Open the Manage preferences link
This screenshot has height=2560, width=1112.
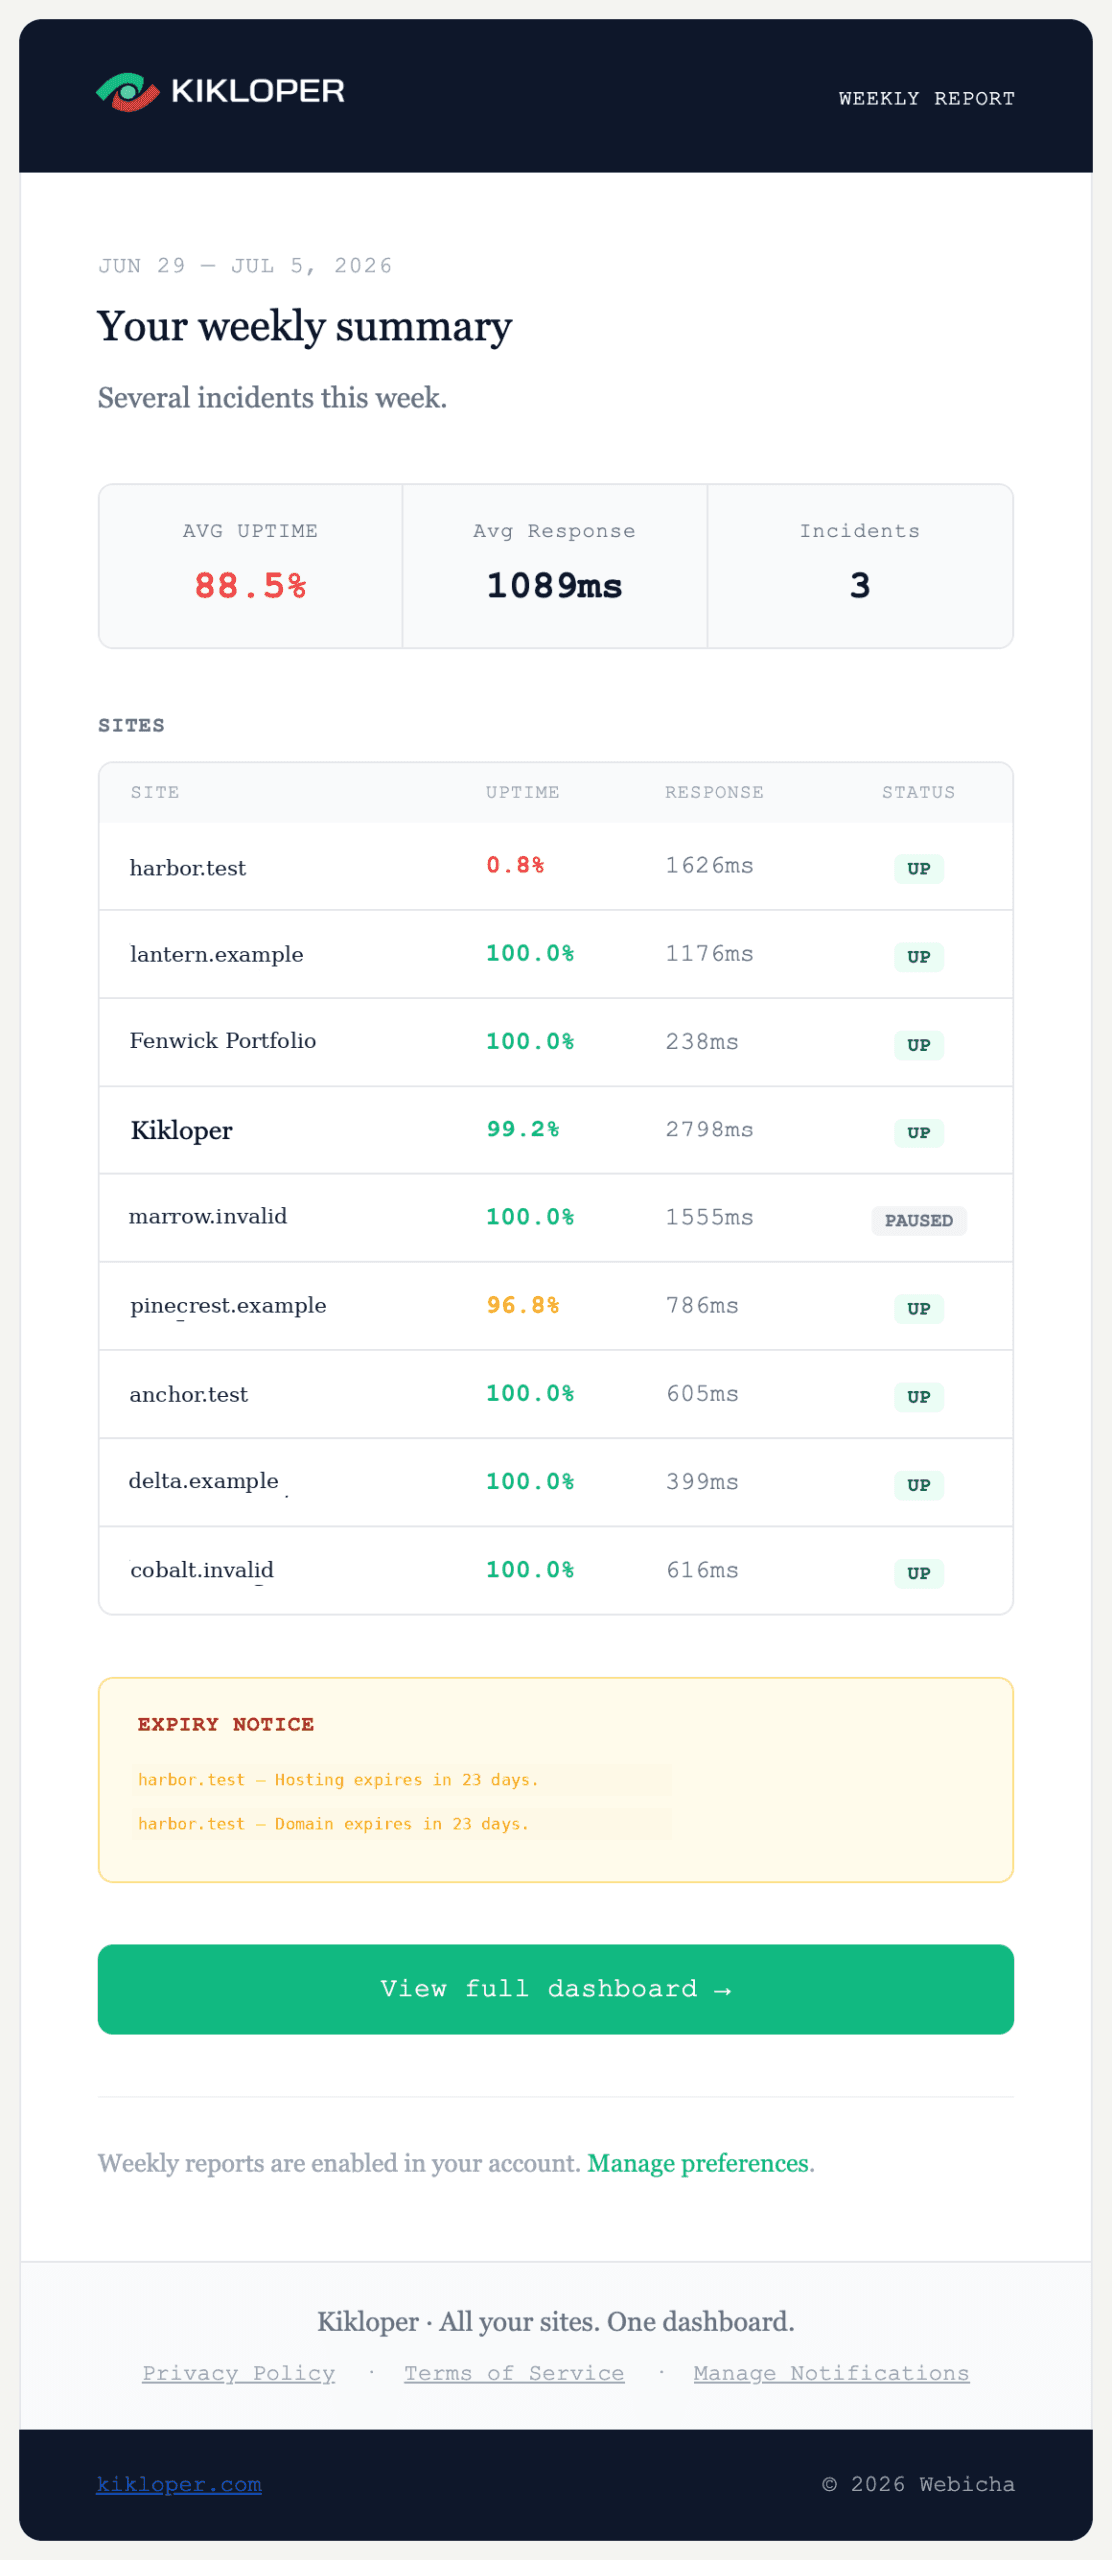[x=698, y=2164]
